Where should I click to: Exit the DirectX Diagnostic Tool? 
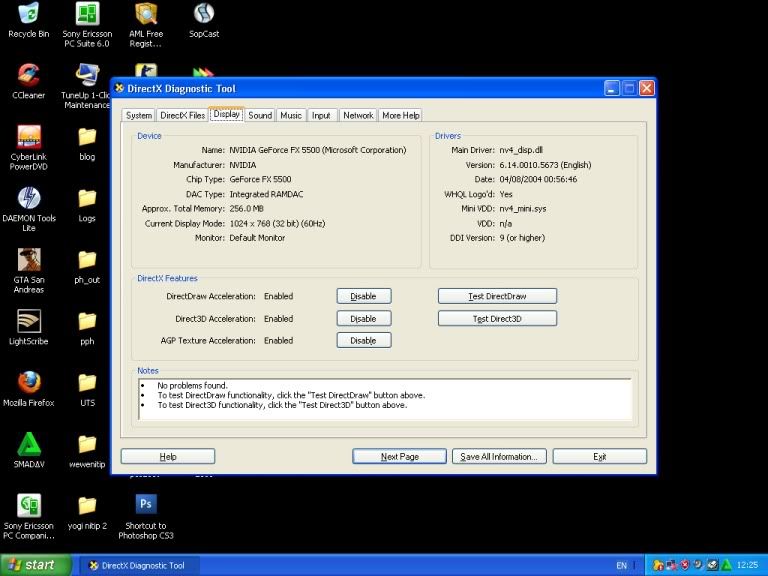600,456
